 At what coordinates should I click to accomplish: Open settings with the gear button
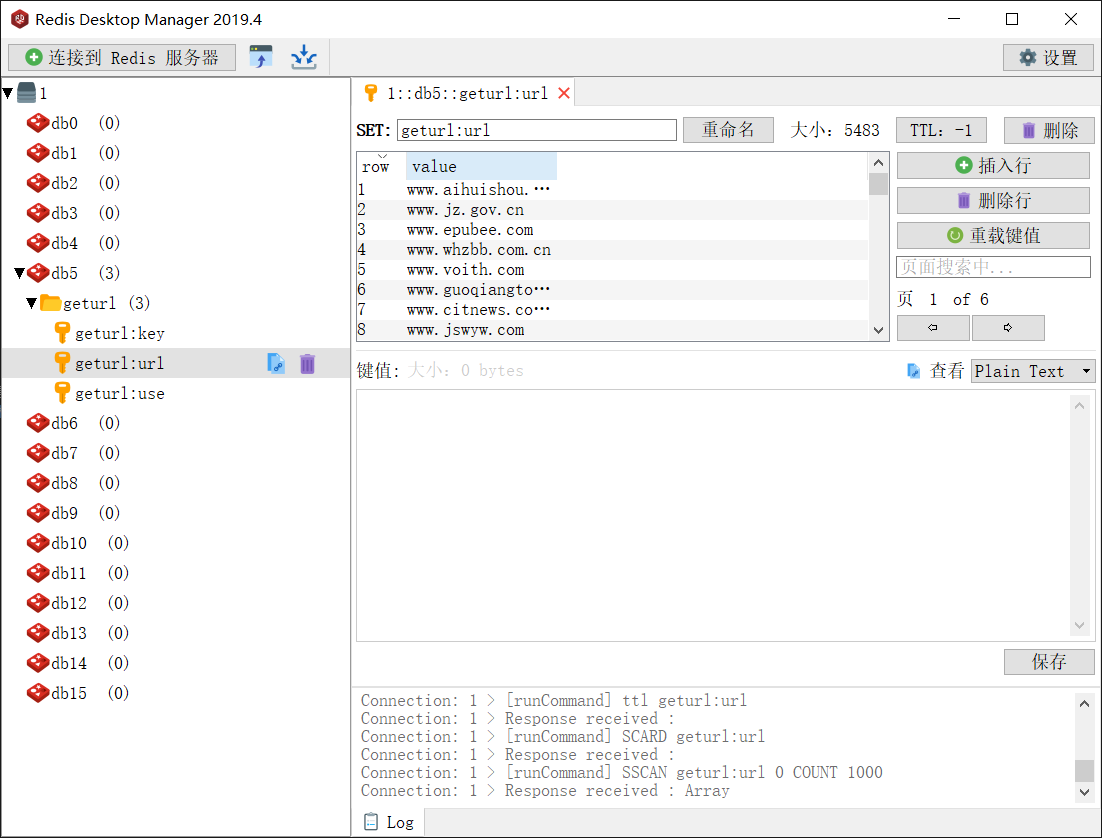click(x=1048, y=58)
